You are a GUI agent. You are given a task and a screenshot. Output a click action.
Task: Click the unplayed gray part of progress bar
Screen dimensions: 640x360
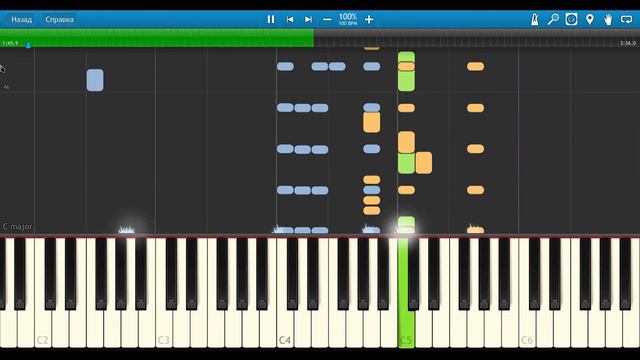coord(477,38)
